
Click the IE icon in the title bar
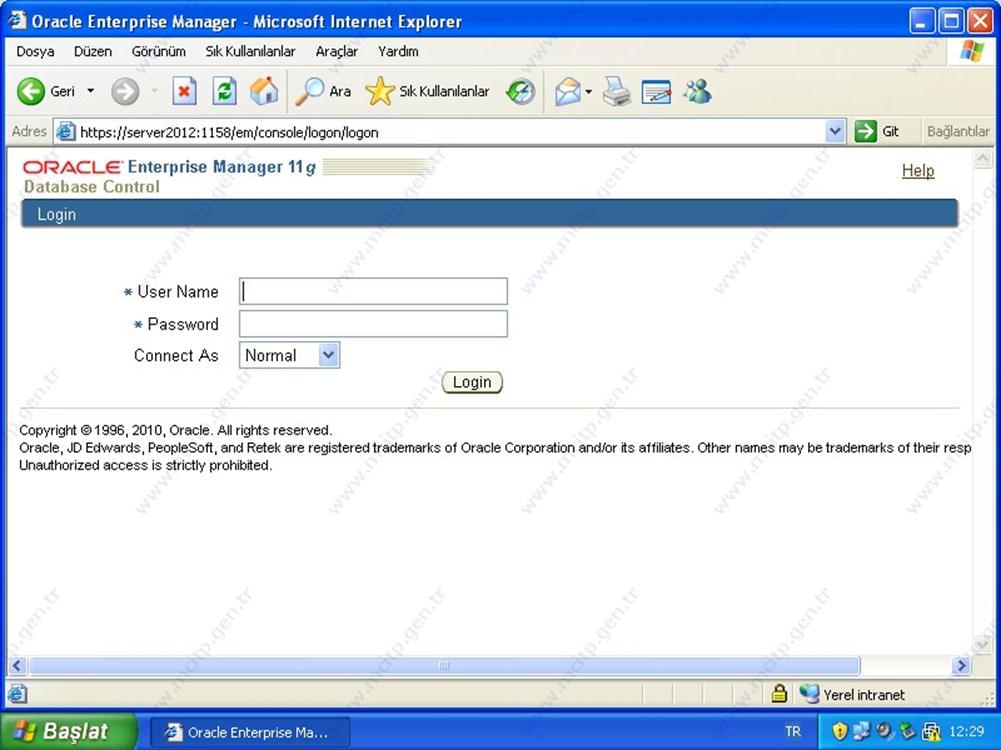tap(17, 20)
